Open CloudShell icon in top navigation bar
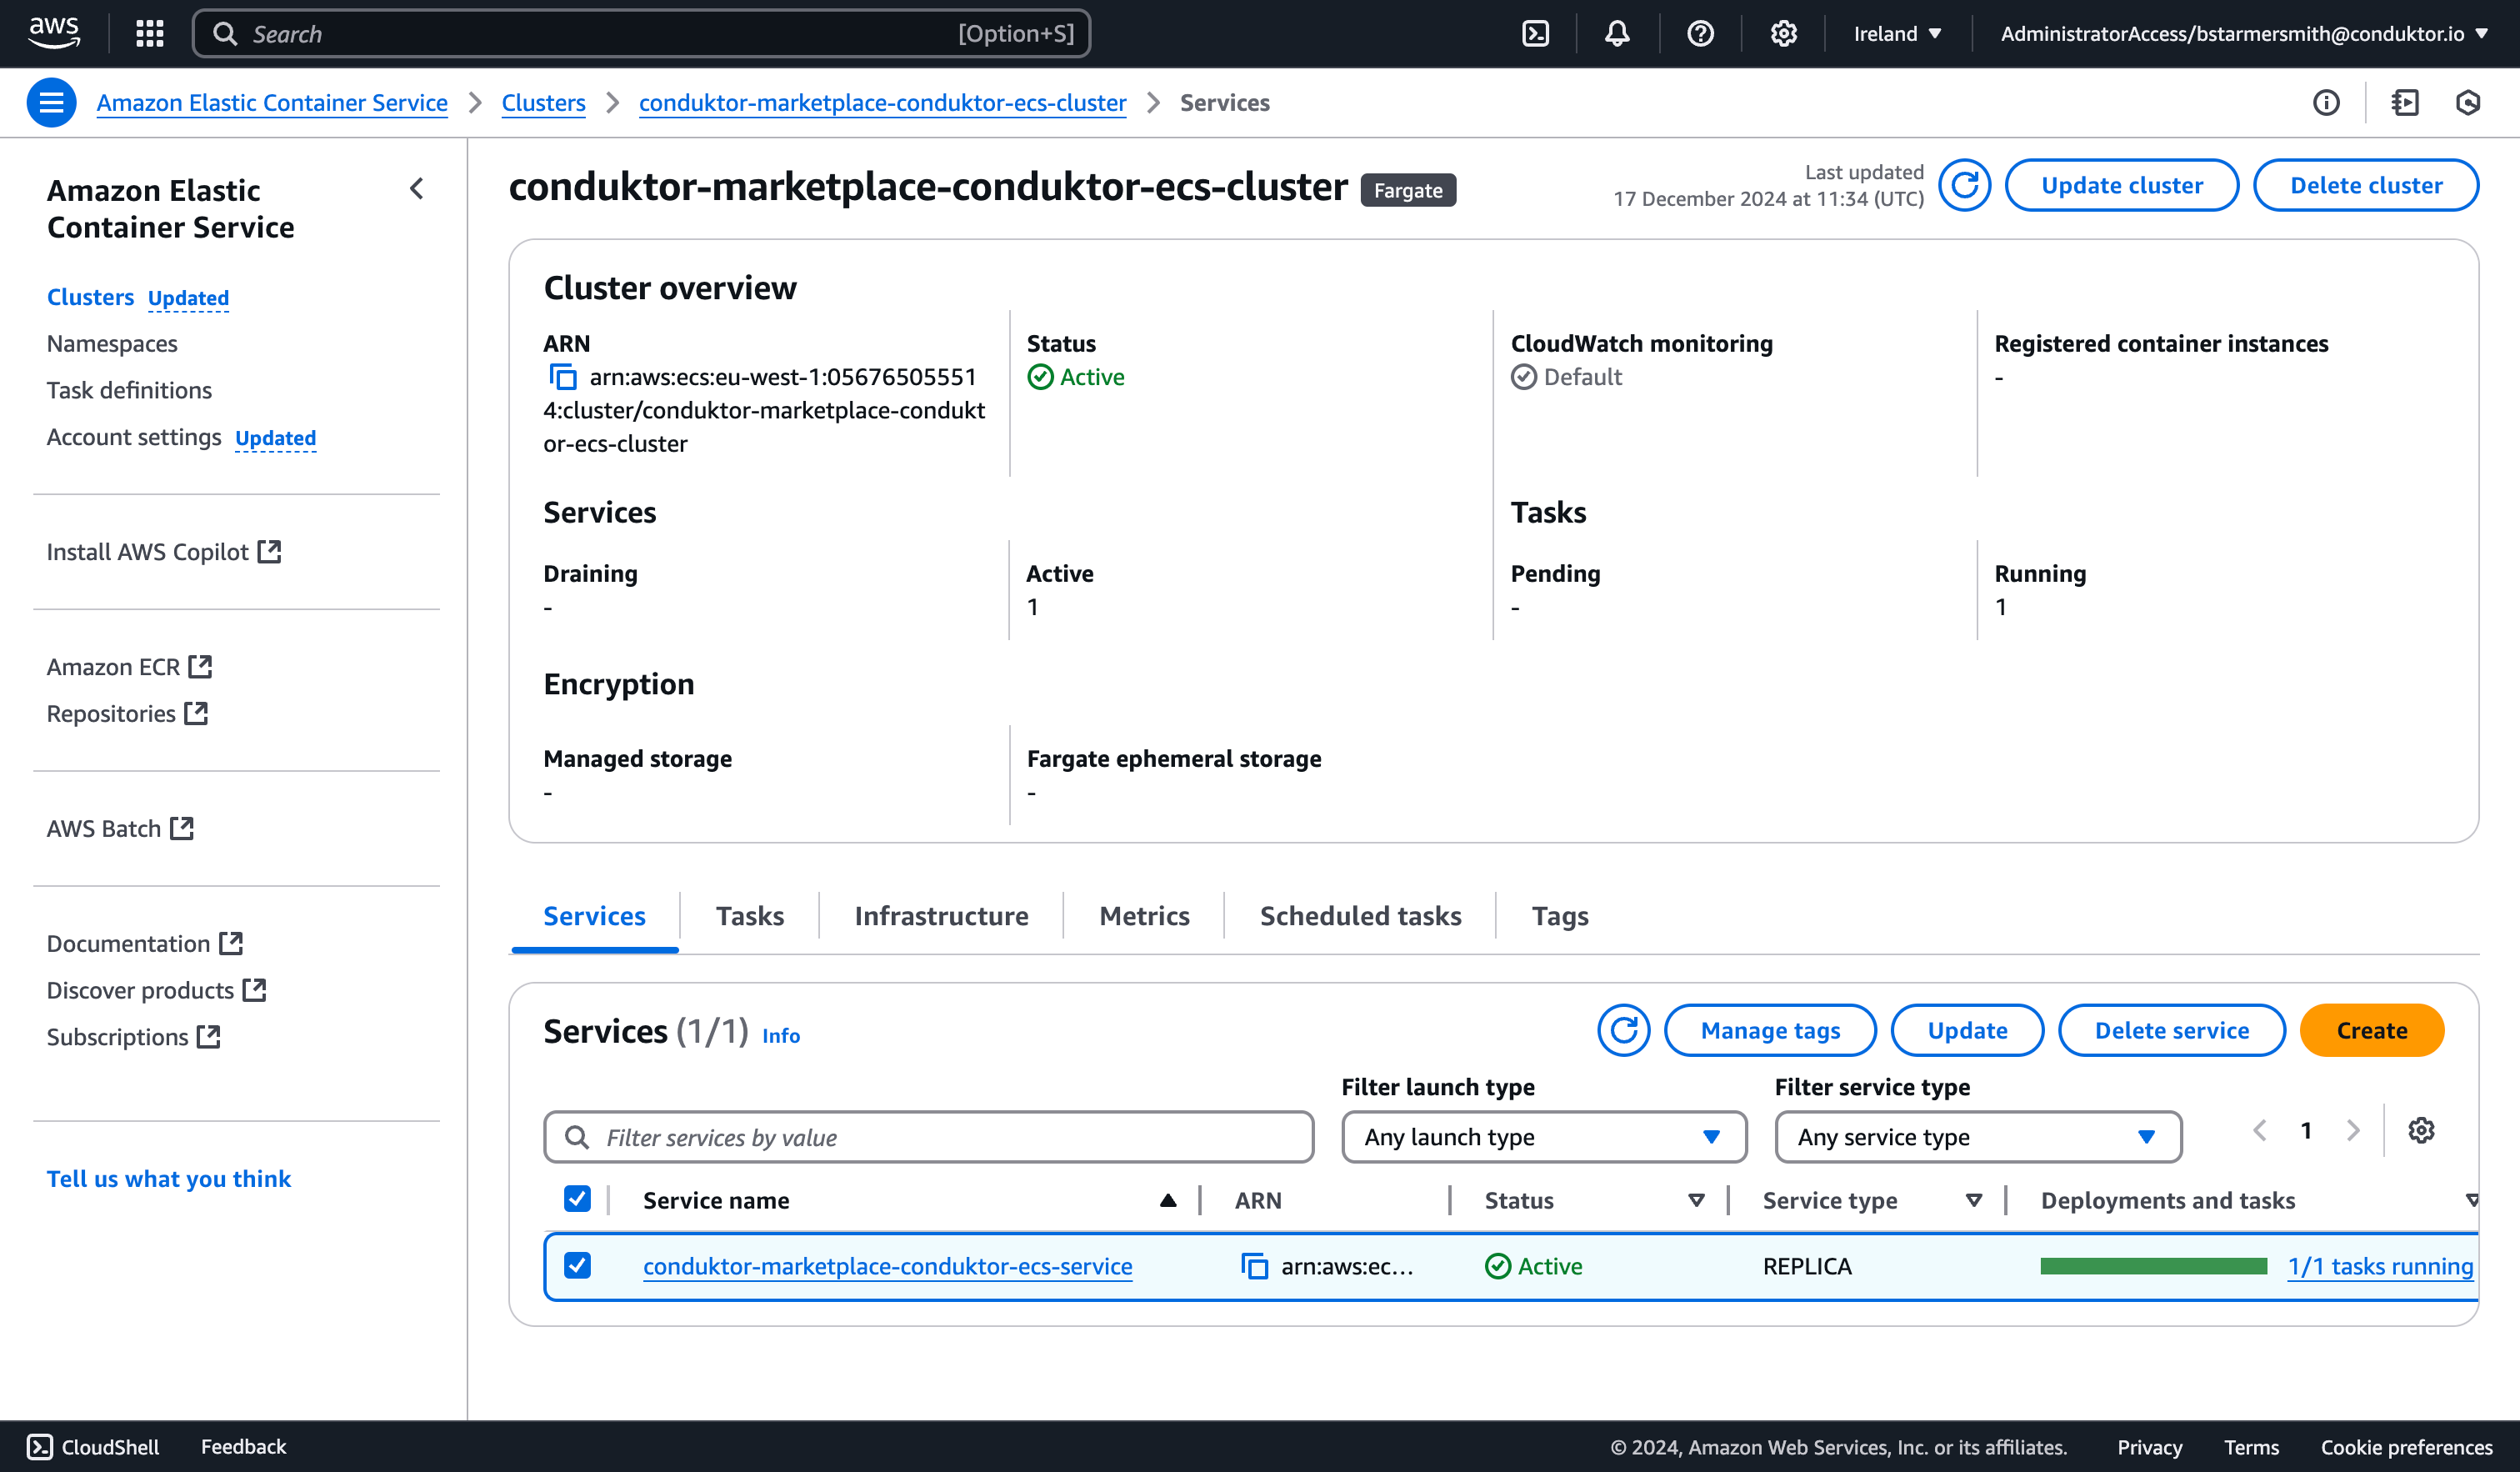 pyautogui.click(x=1535, y=34)
